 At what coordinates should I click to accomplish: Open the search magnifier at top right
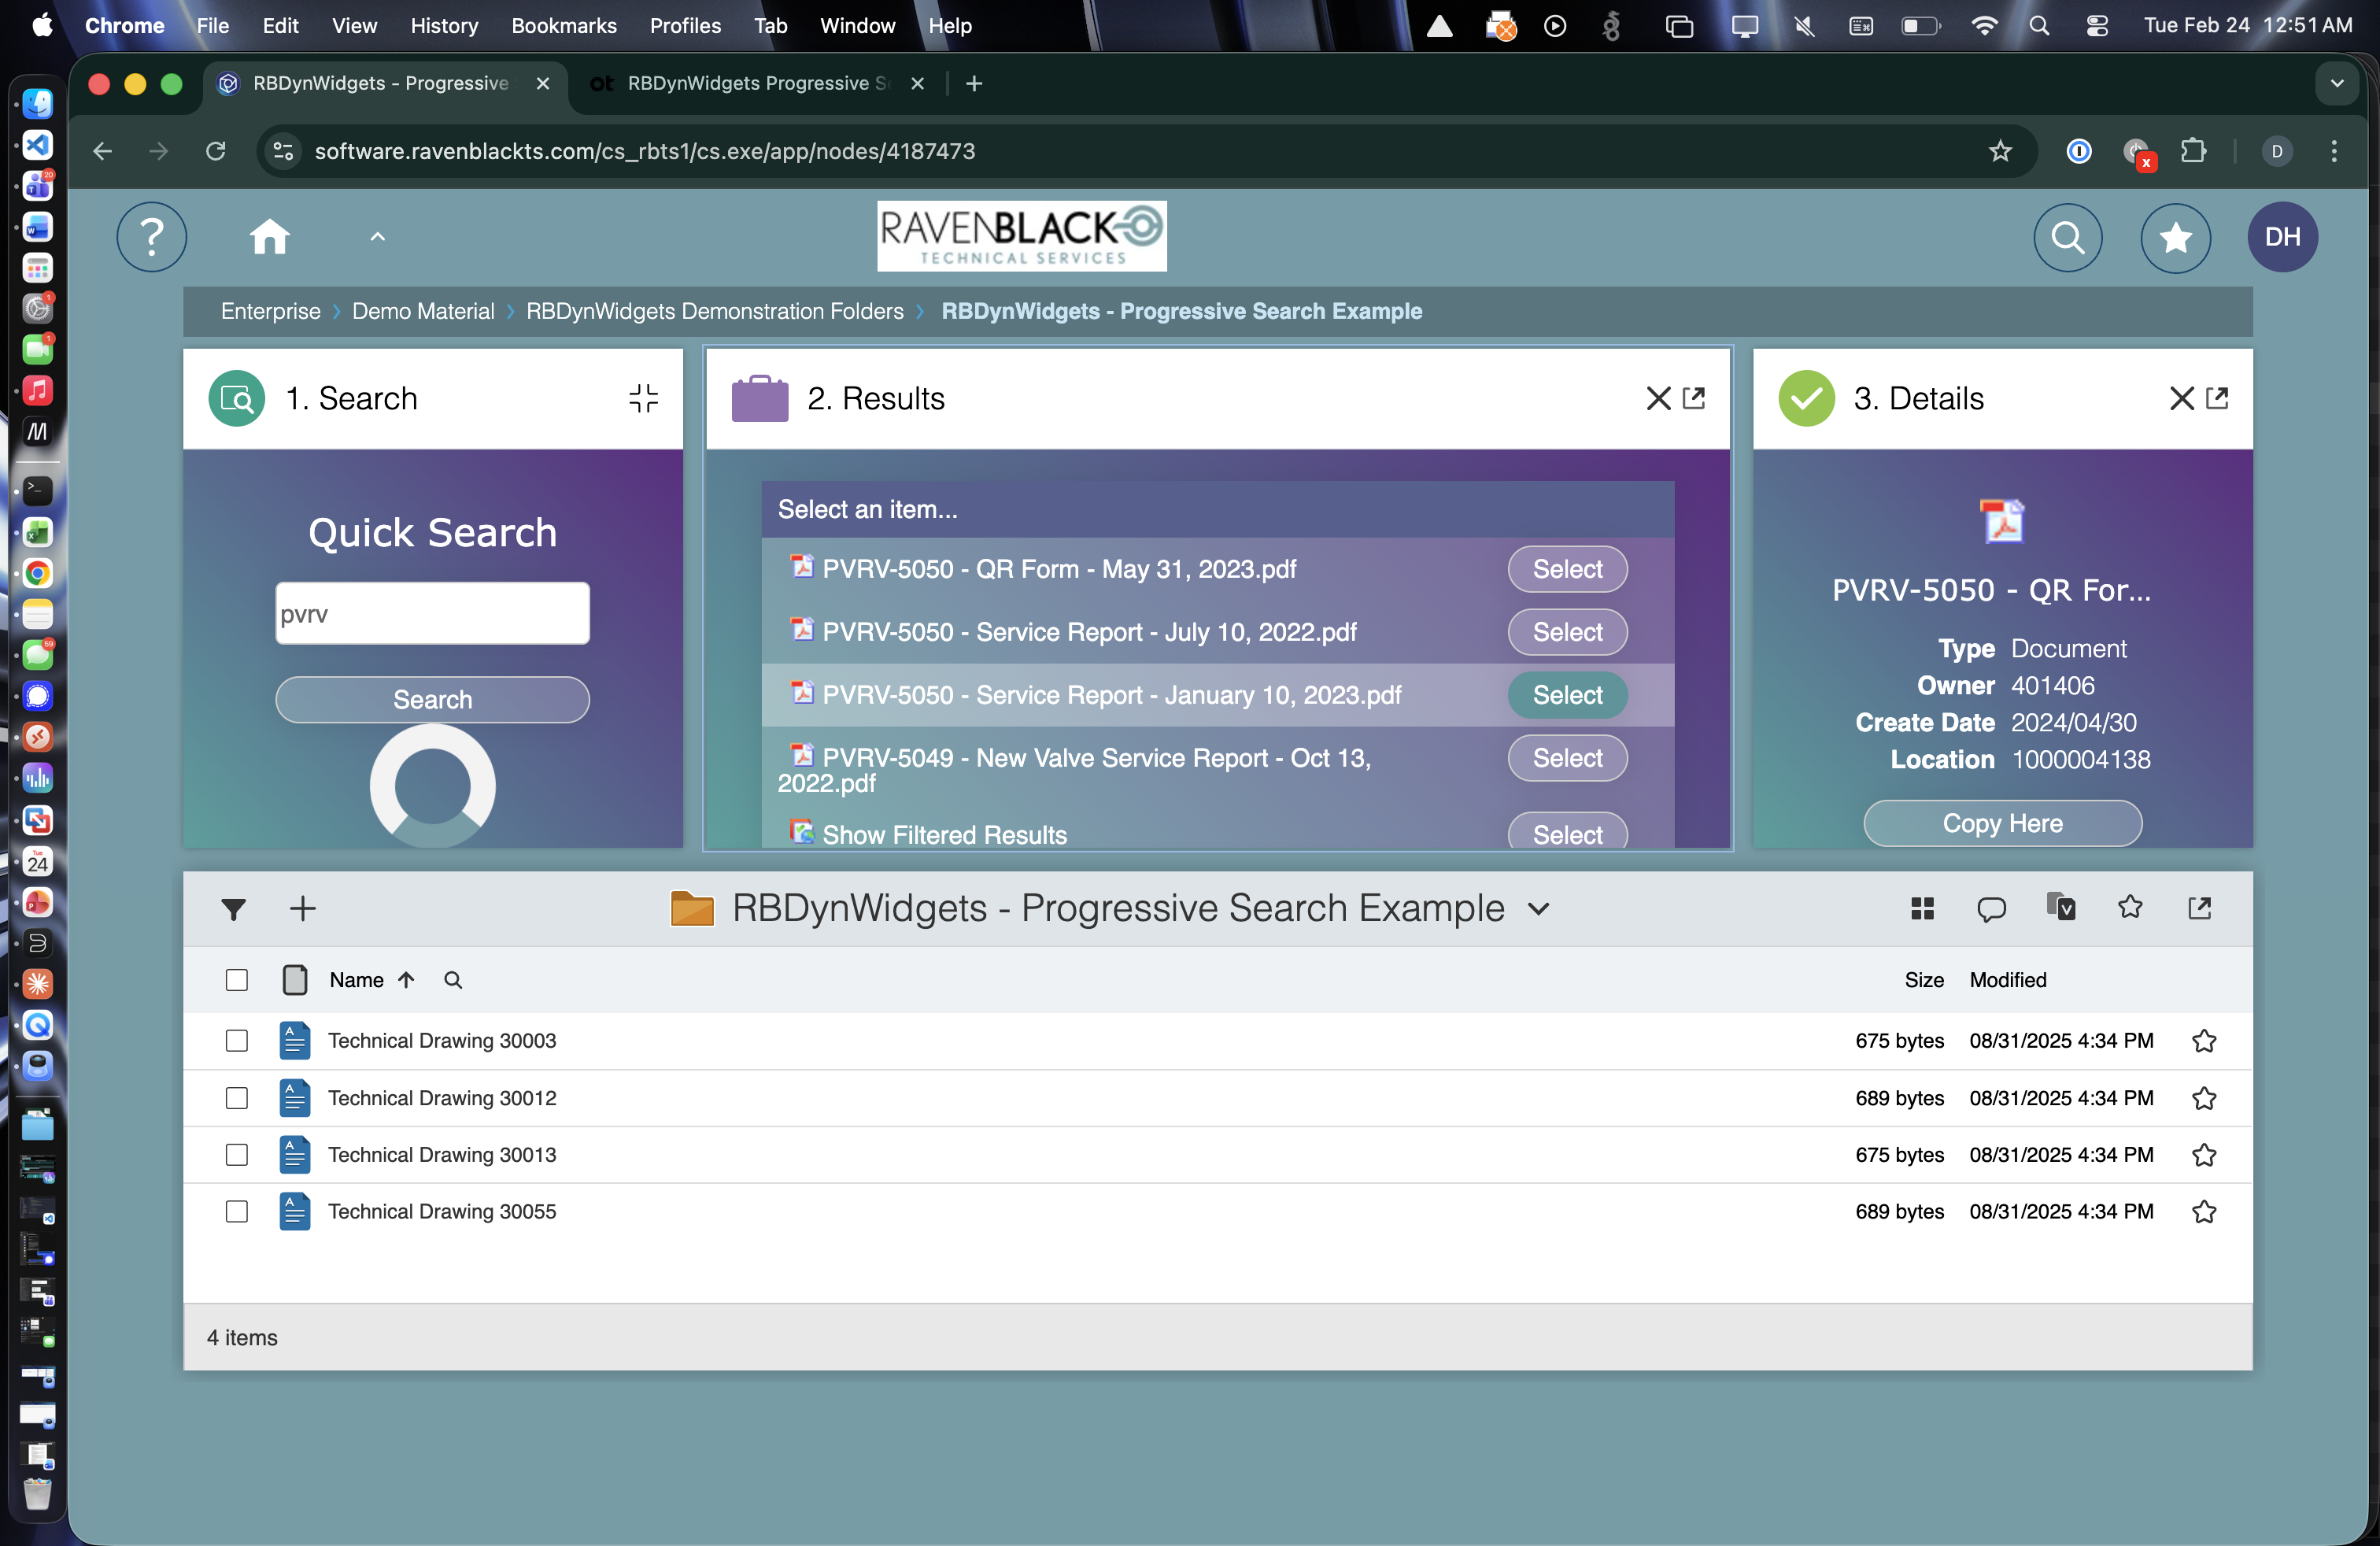[x=2069, y=237]
